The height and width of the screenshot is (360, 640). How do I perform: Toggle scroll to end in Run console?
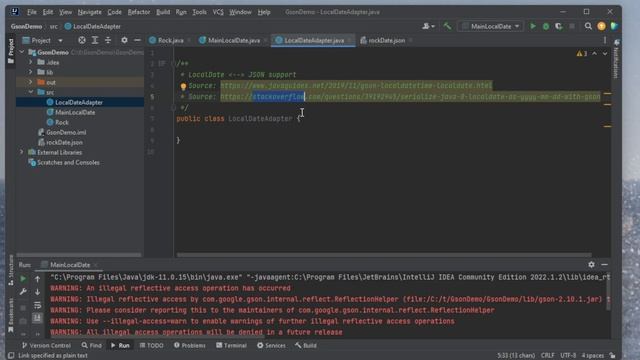click(37, 318)
